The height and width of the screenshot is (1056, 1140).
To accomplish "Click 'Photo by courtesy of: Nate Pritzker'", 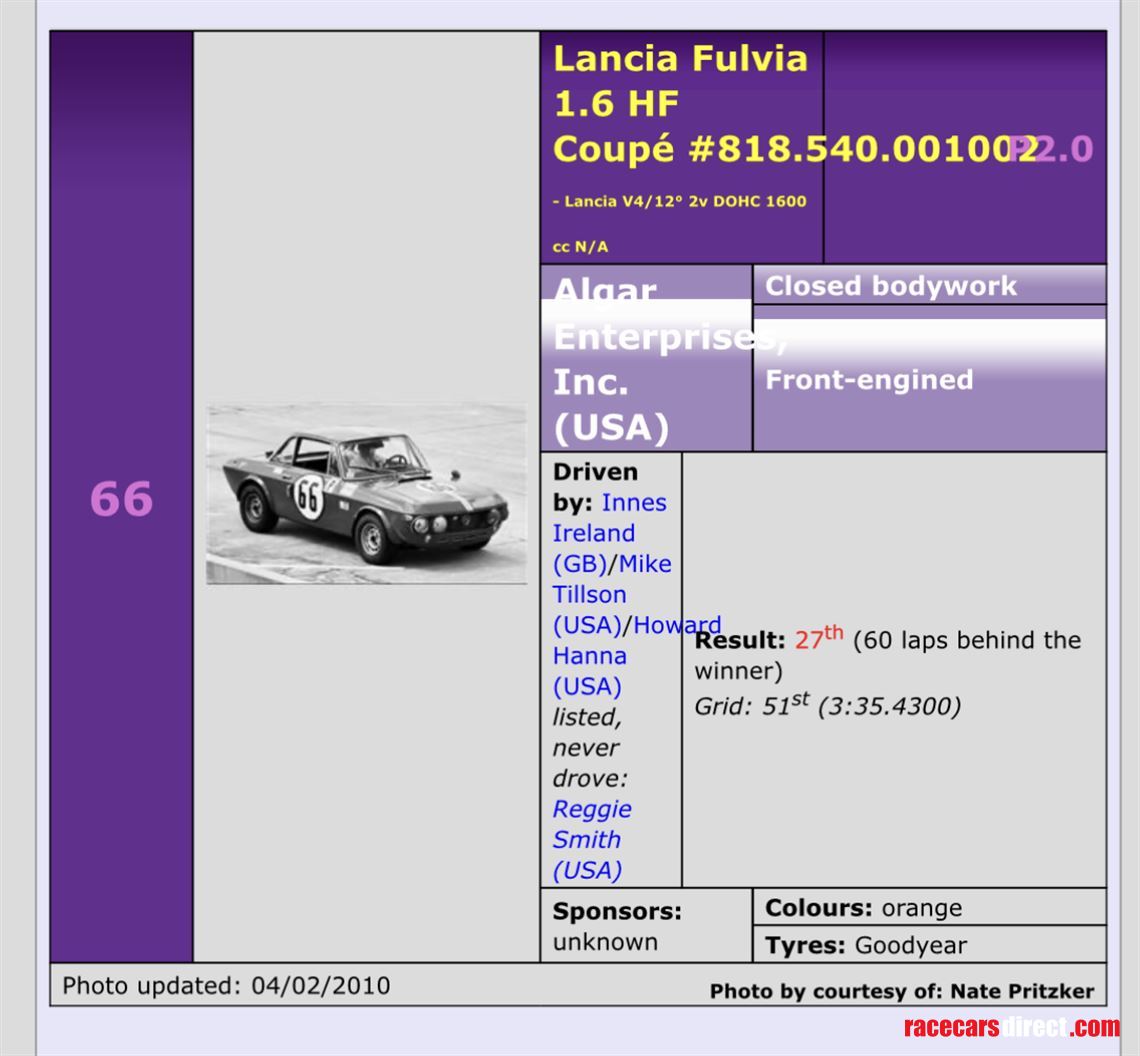I will point(902,991).
